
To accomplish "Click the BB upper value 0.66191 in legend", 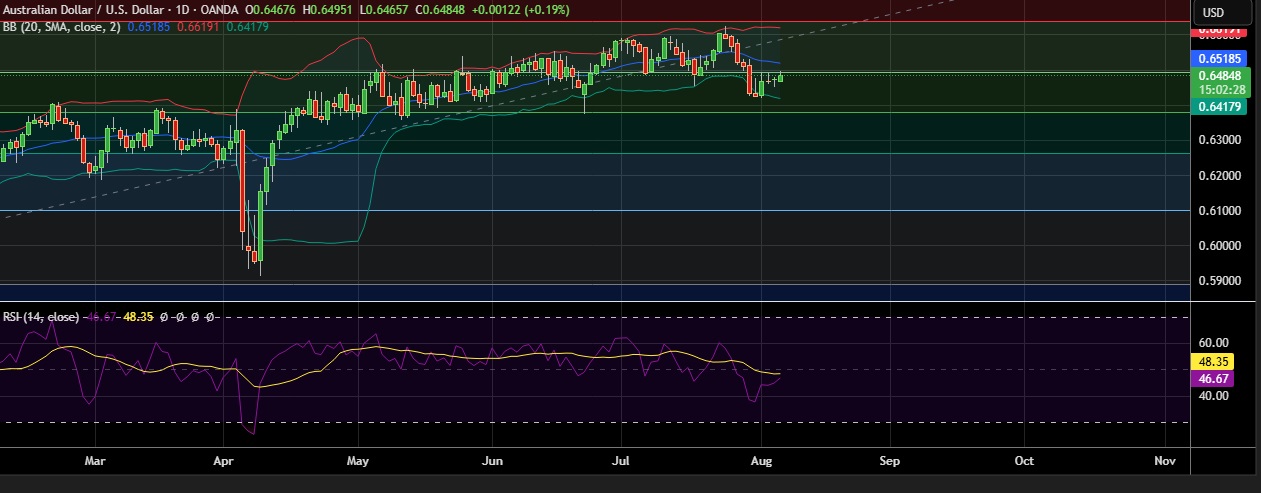I will [198, 26].
